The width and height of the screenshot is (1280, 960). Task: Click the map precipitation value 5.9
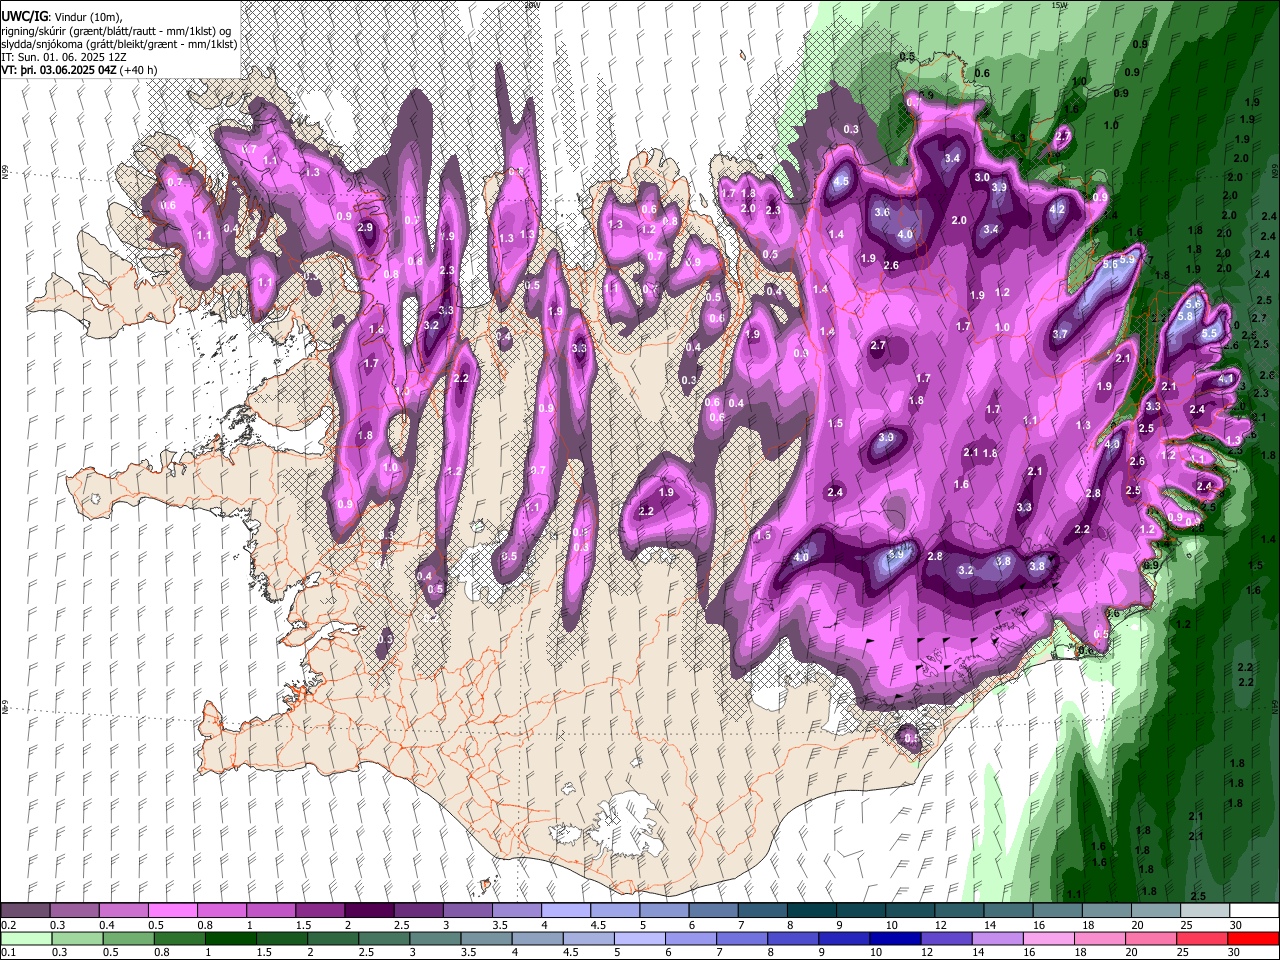pyautogui.click(x=1128, y=260)
